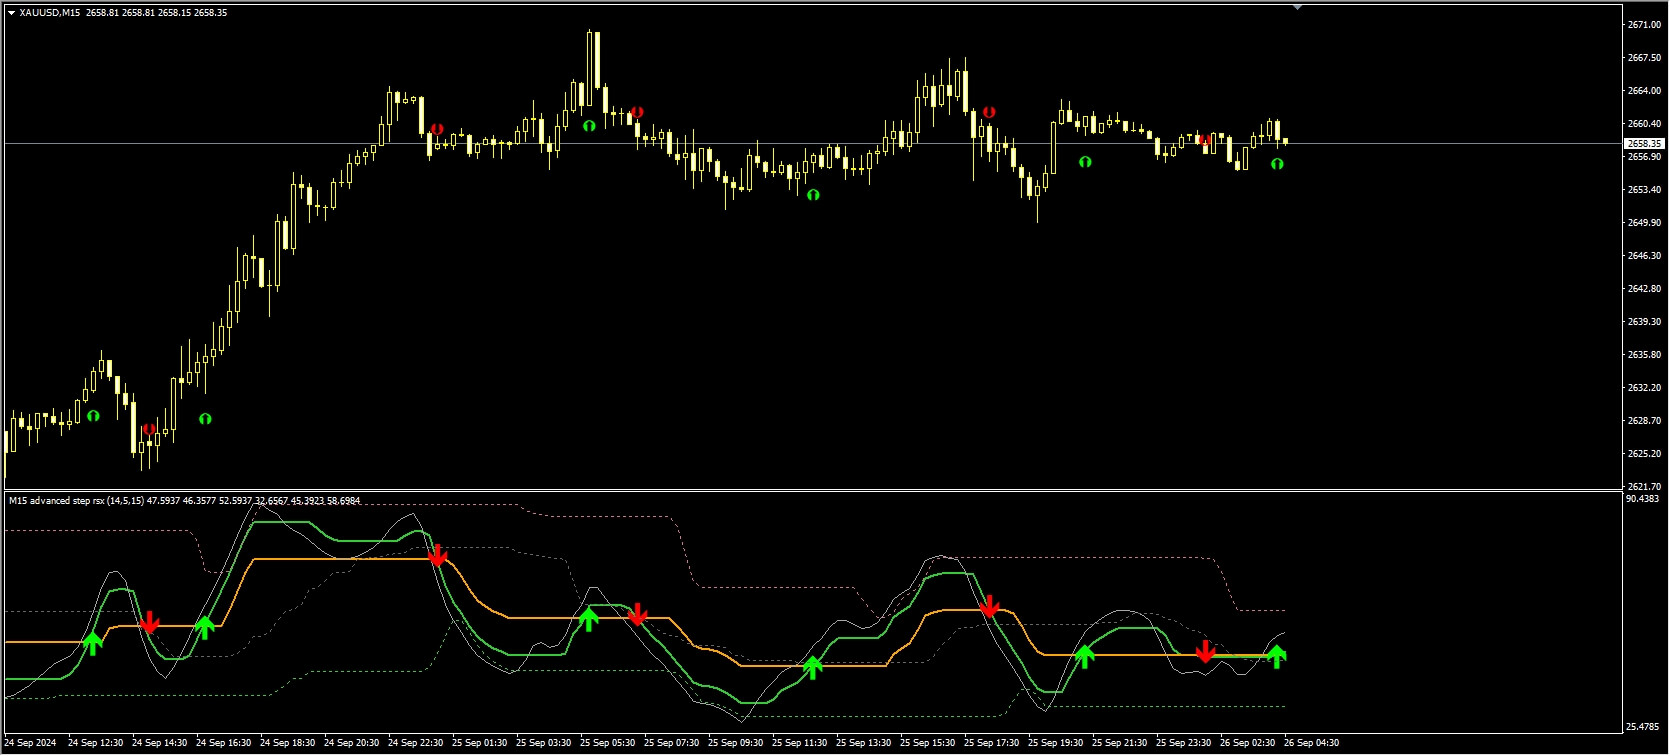Select the rightmost red down arrow in RSX panel
Screen dimensions: 1670x756
tap(1205, 652)
